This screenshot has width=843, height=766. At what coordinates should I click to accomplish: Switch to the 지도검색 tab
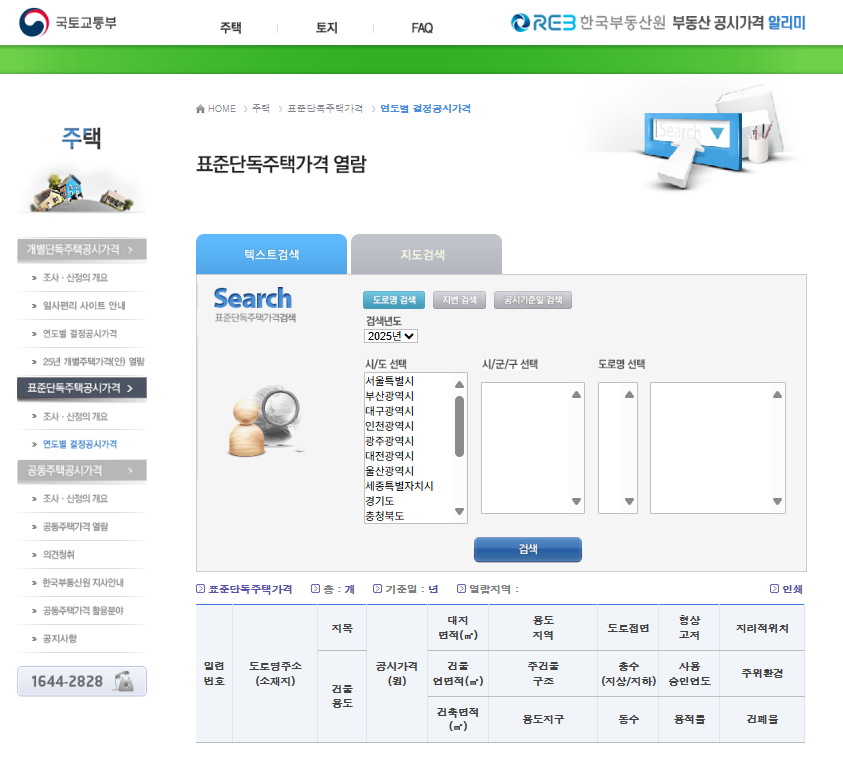point(426,254)
